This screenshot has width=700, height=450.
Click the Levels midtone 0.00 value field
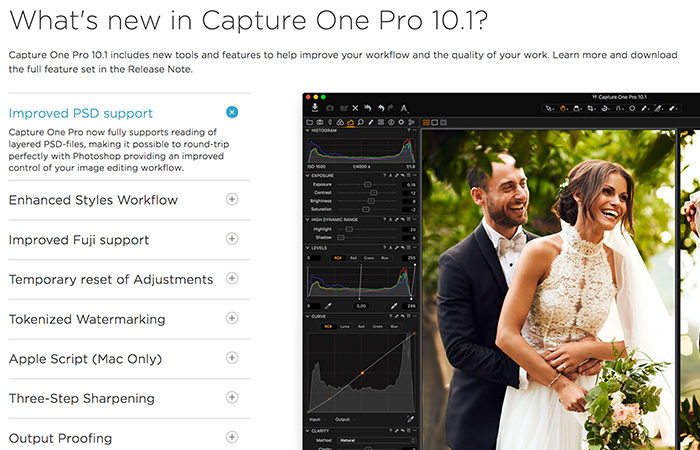pyautogui.click(x=361, y=306)
